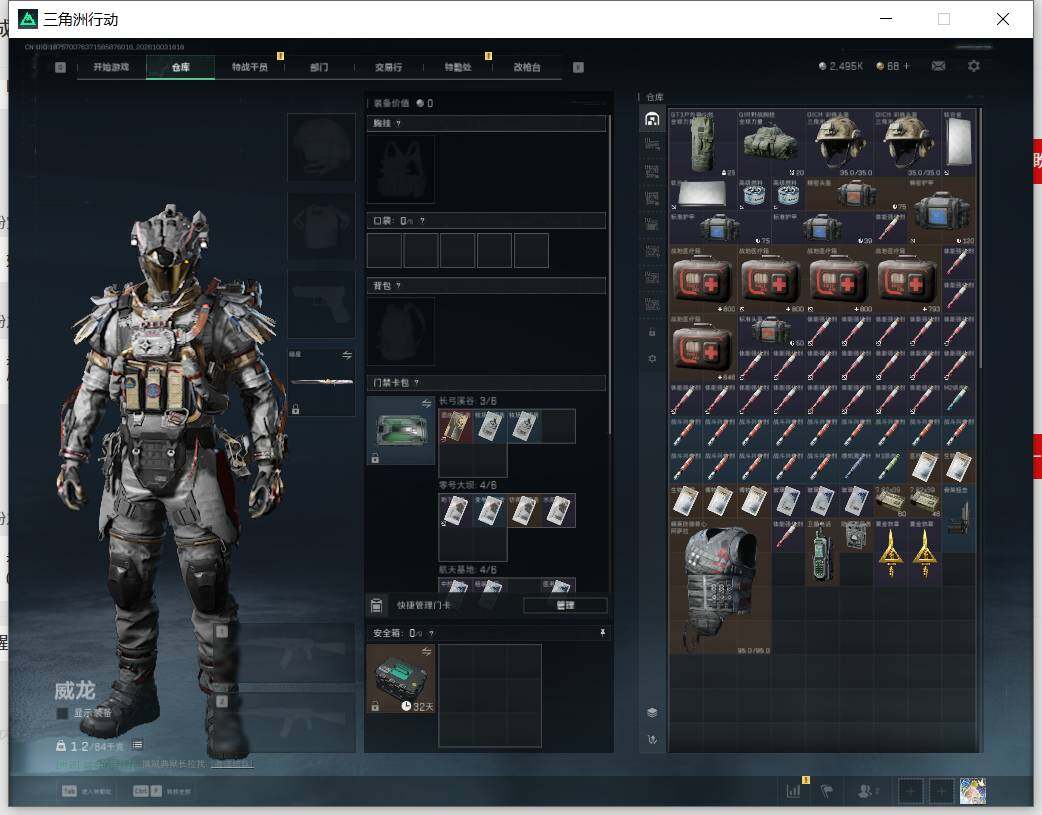
Task: Toggle the lock on the safe box
Action: pyautogui.click(x=375, y=706)
